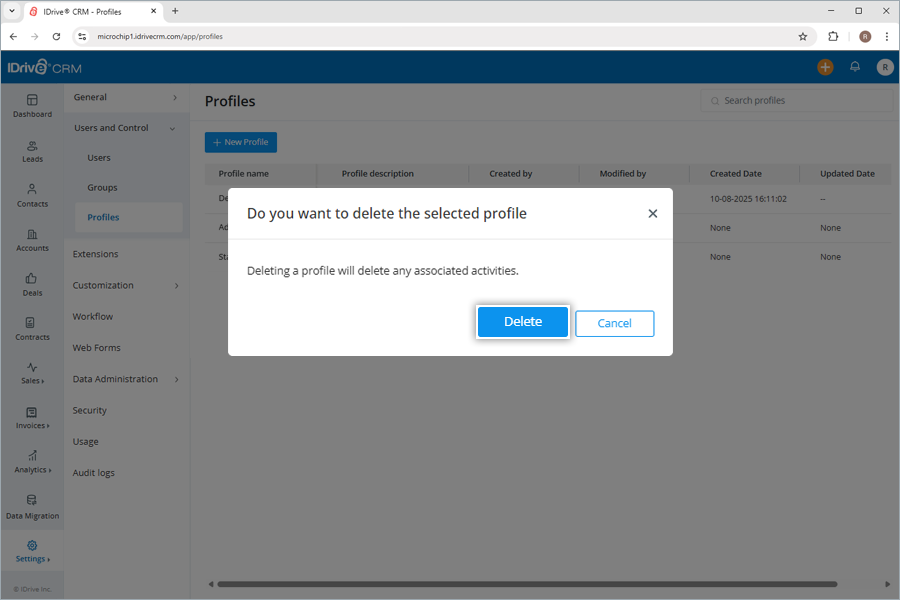
Task: Open the Contacts section
Action: (32, 196)
